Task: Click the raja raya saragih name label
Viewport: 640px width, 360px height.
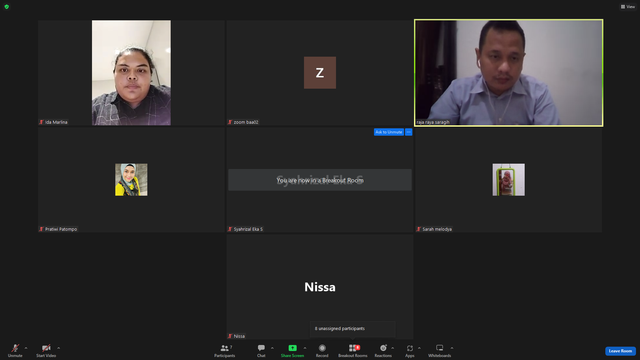Action: click(x=433, y=122)
